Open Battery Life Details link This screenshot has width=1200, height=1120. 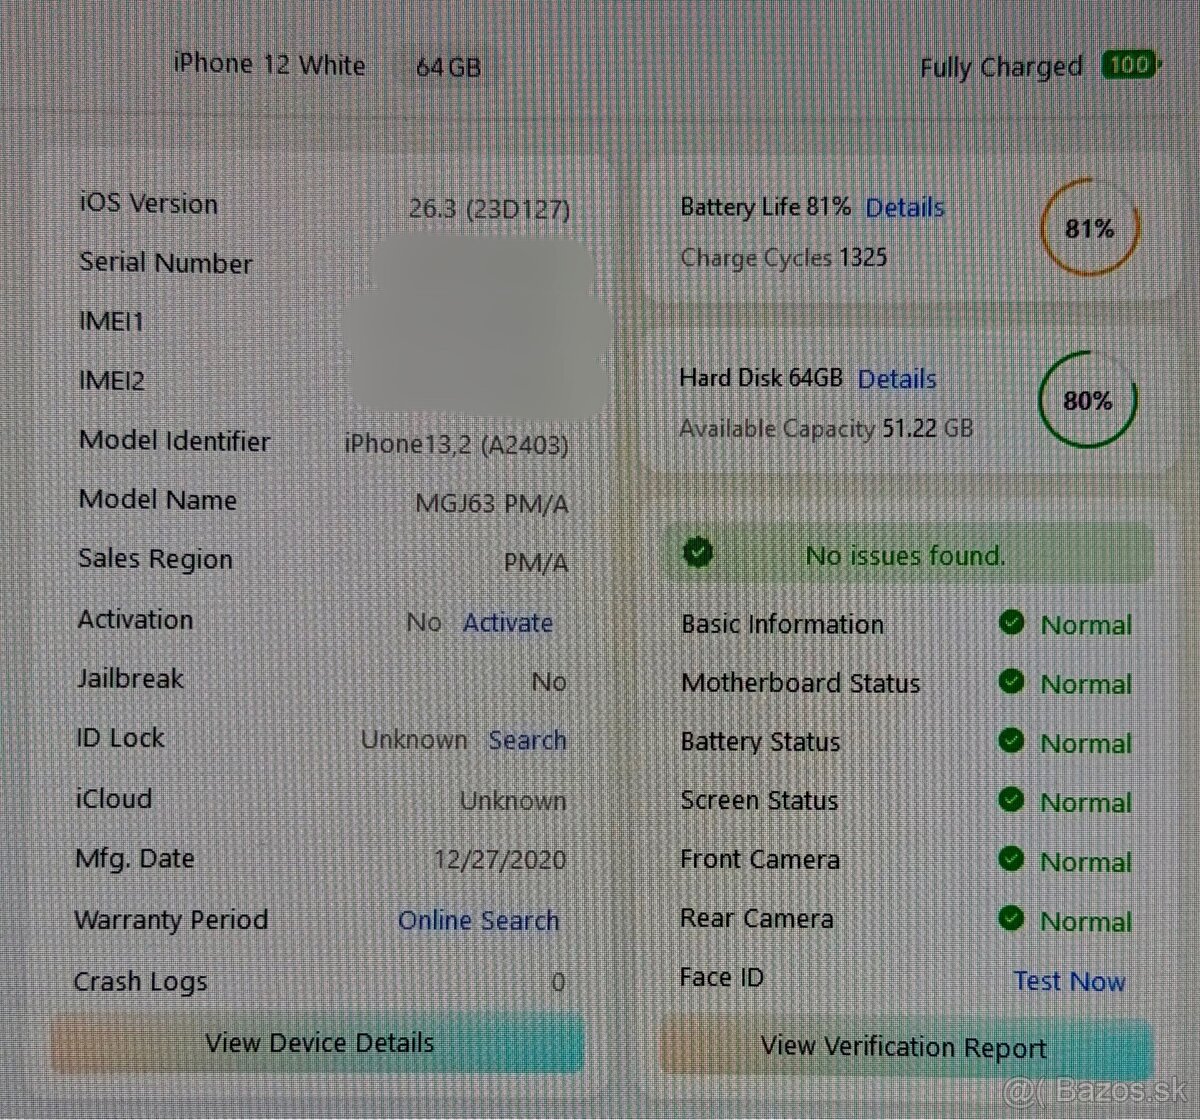pos(904,208)
